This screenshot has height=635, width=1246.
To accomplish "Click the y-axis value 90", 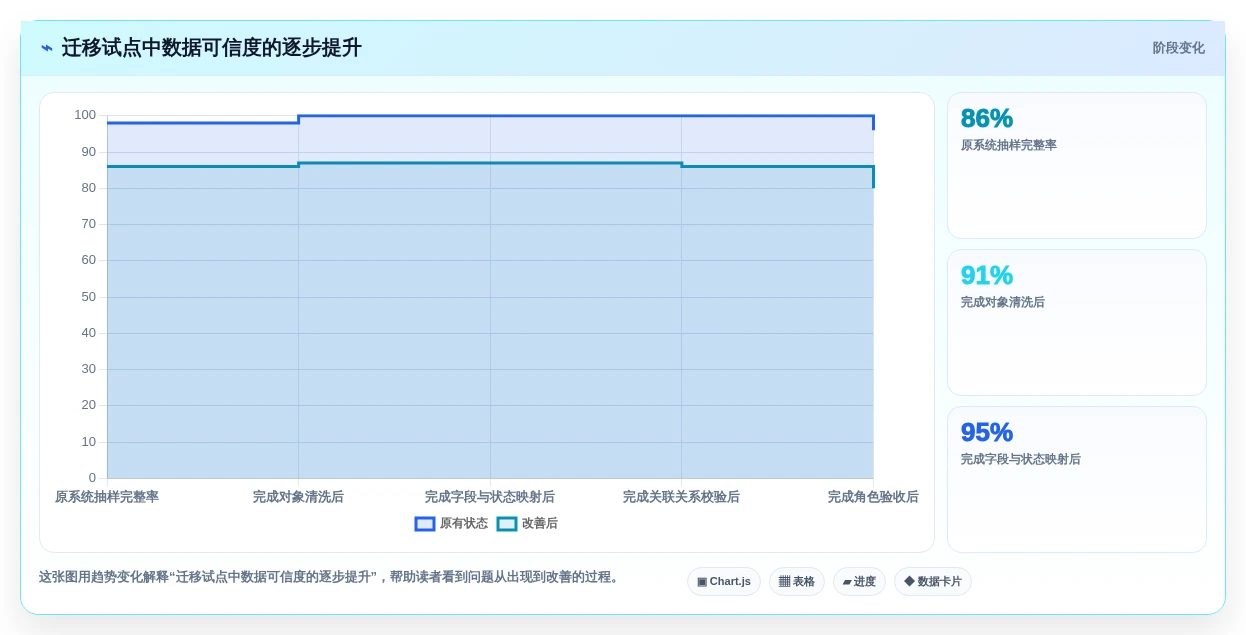I will 89,152.
